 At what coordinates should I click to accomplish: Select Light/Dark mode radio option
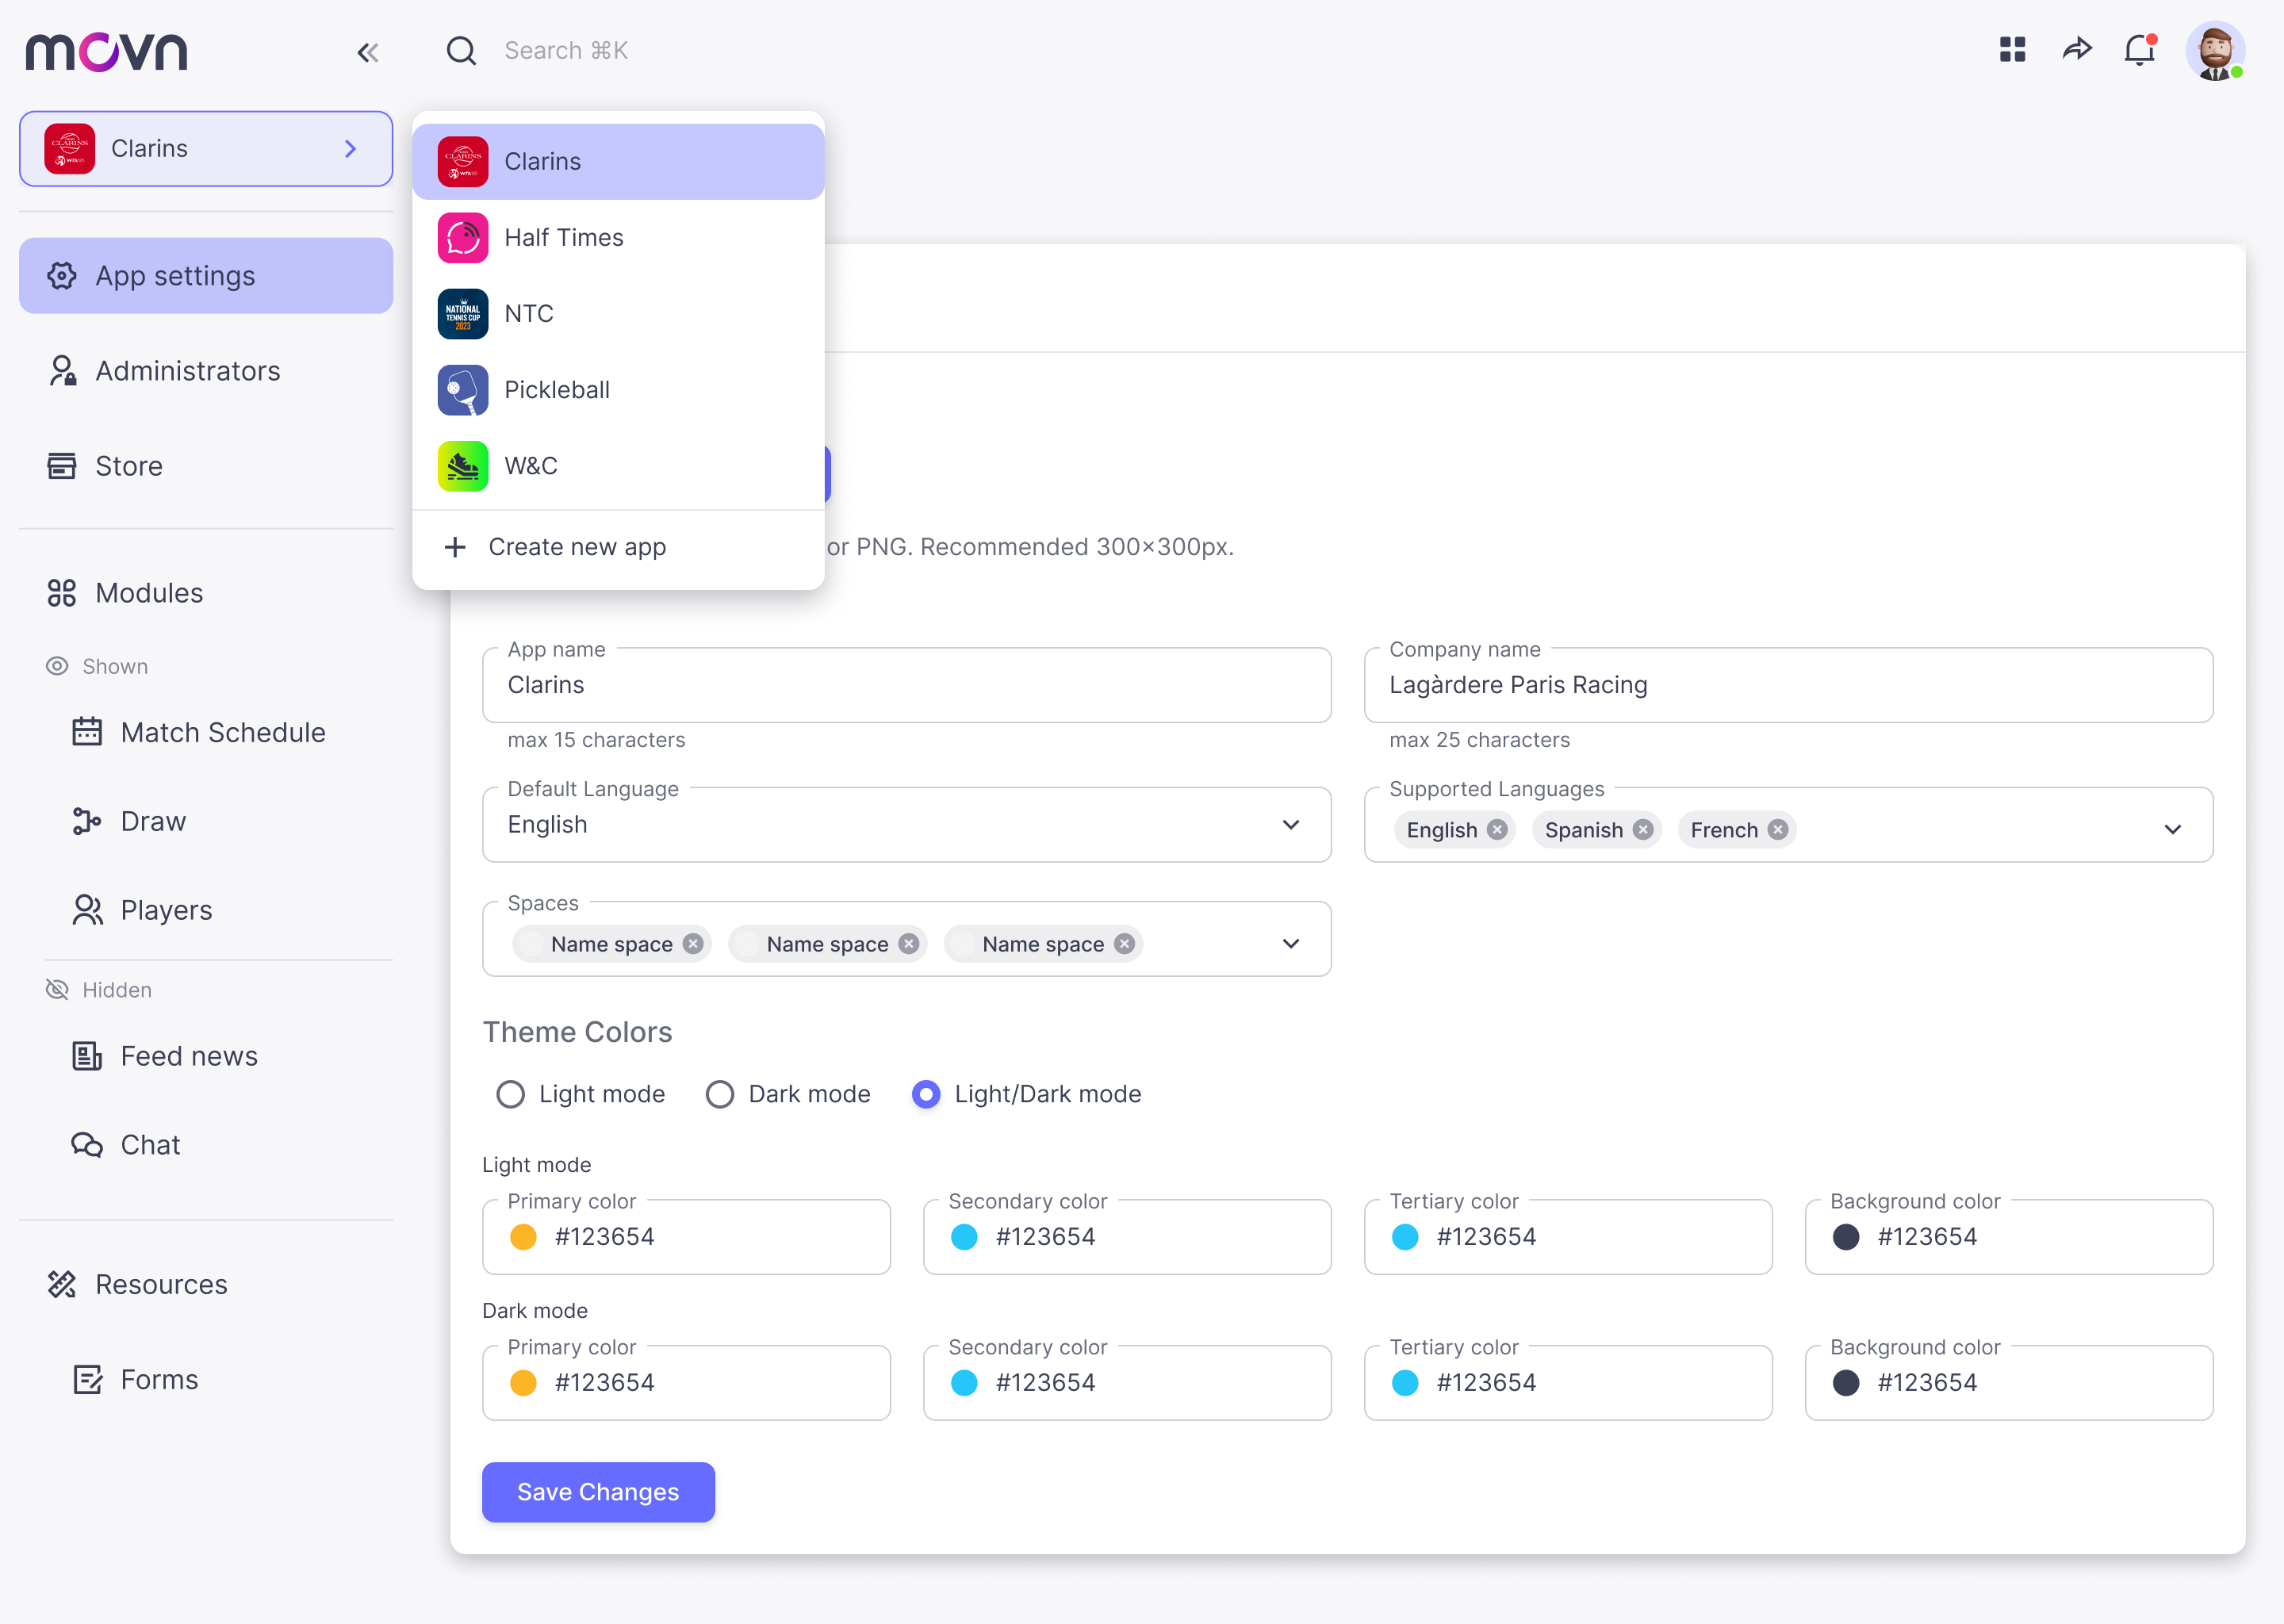926,1094
